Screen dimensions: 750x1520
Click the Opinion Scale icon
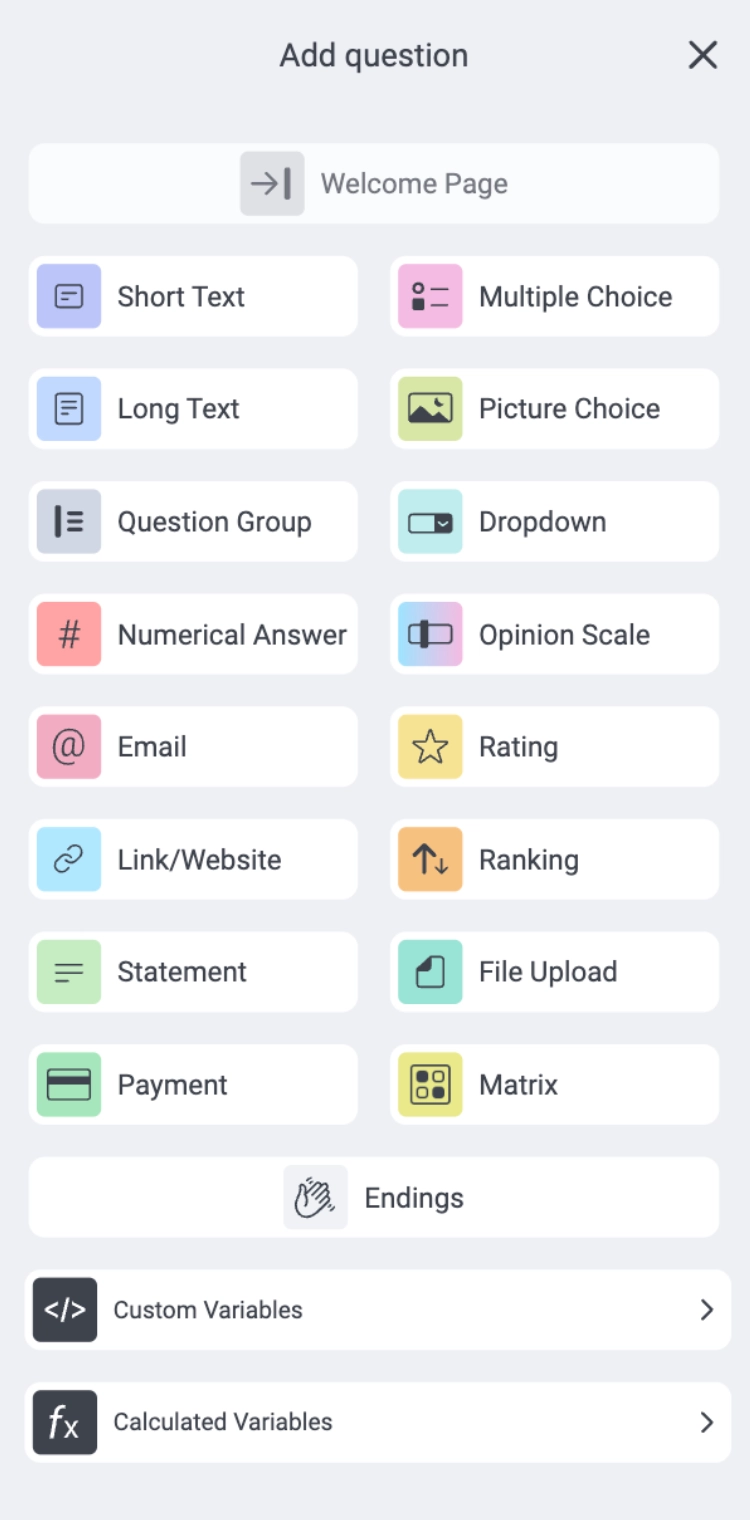[428, 634]
